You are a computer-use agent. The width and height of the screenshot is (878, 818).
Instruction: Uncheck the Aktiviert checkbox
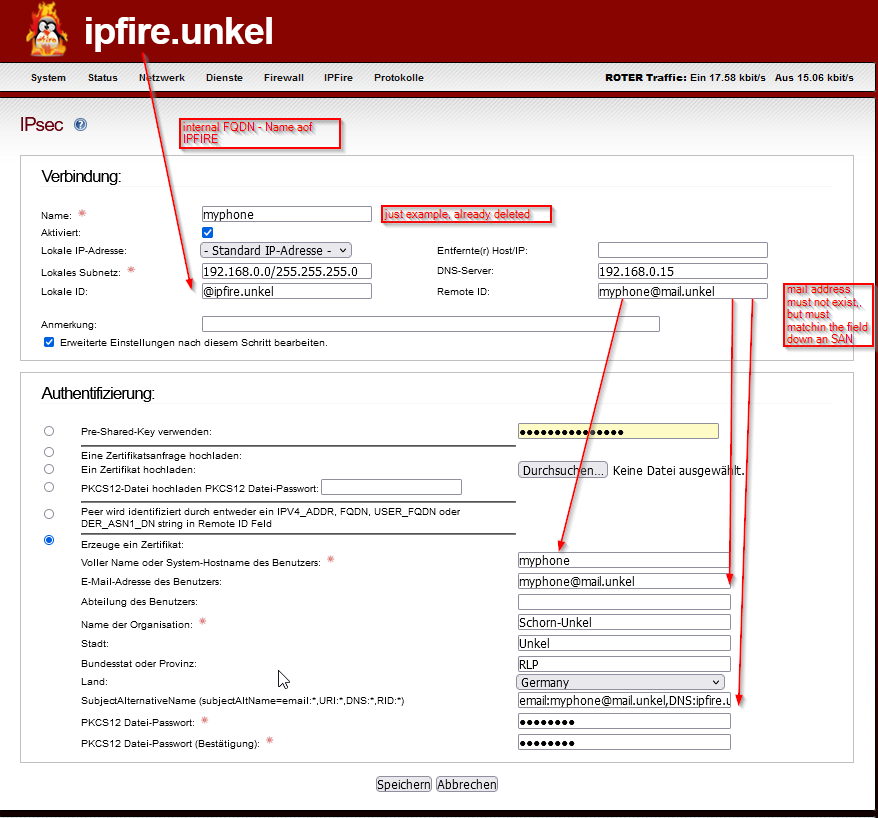208,232
